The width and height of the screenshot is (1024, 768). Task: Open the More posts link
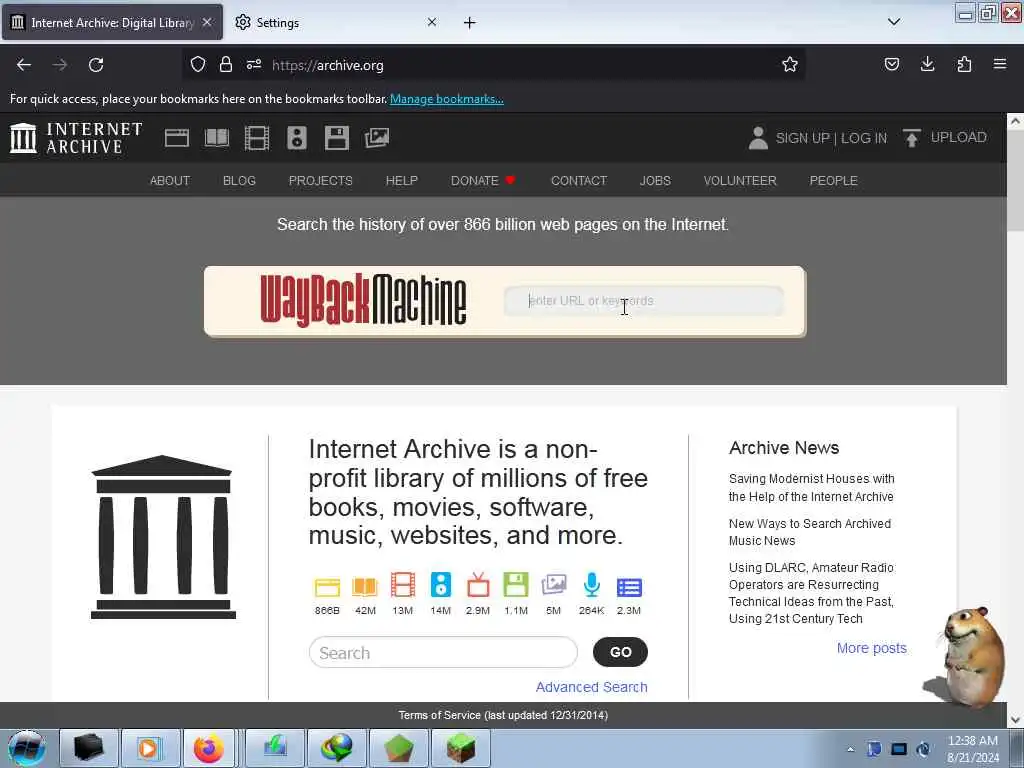(x=871, y=648)
